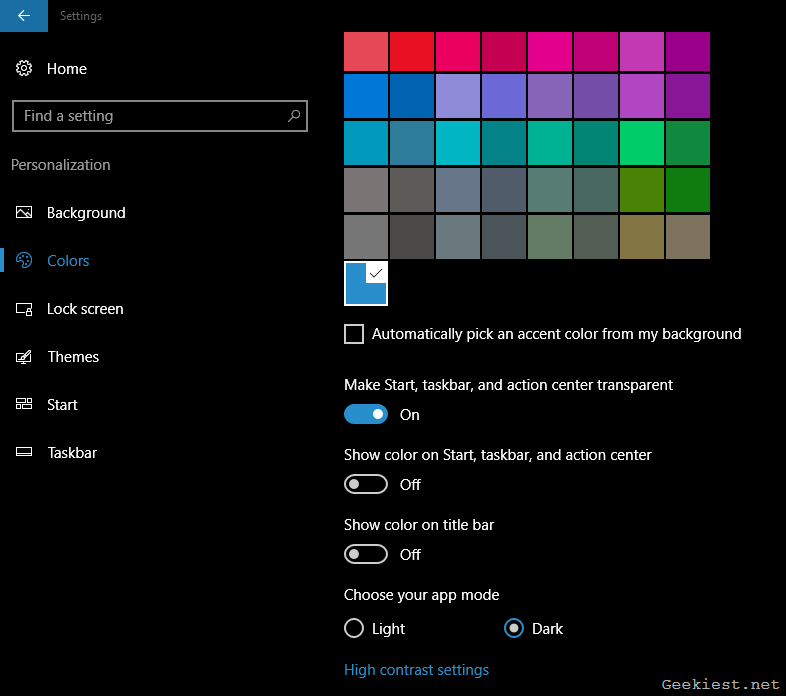
Task: Choose the selected blue accent swatch
Action: click(365, 283)
